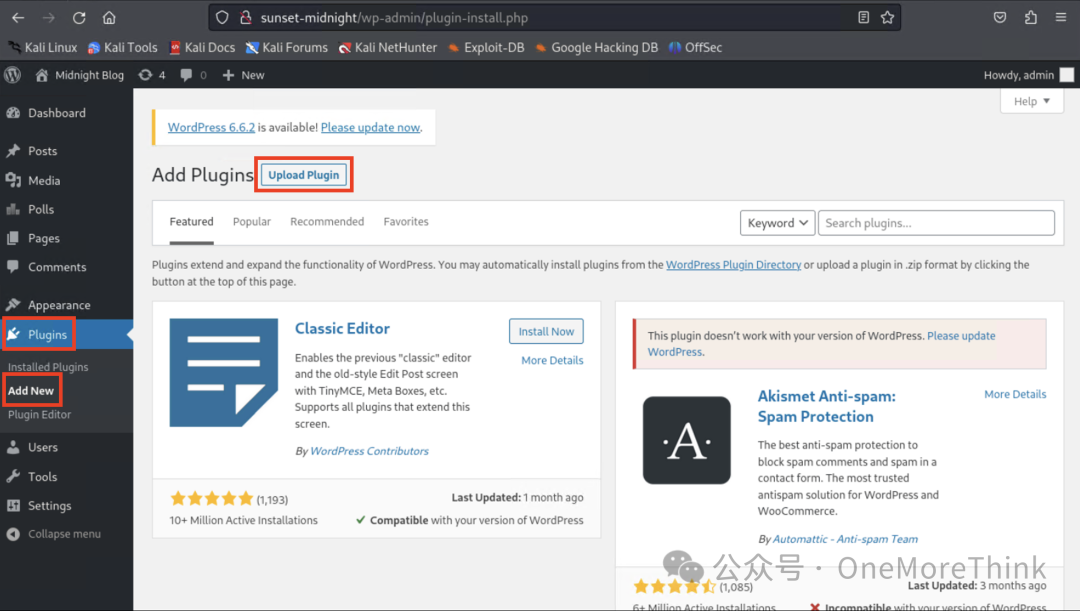Select Add New submenu item
Image resolution: width=1080 pixels, height=611 pixels.
click(x=31, y=391)
